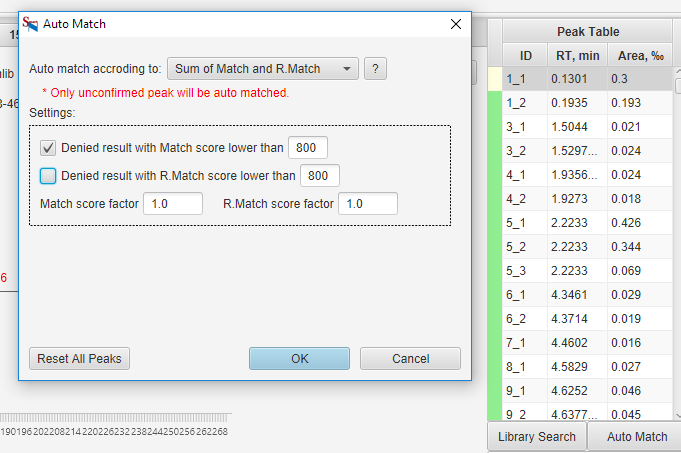Open the Library Search tab
681x453 pixels.
click(536, 437)
